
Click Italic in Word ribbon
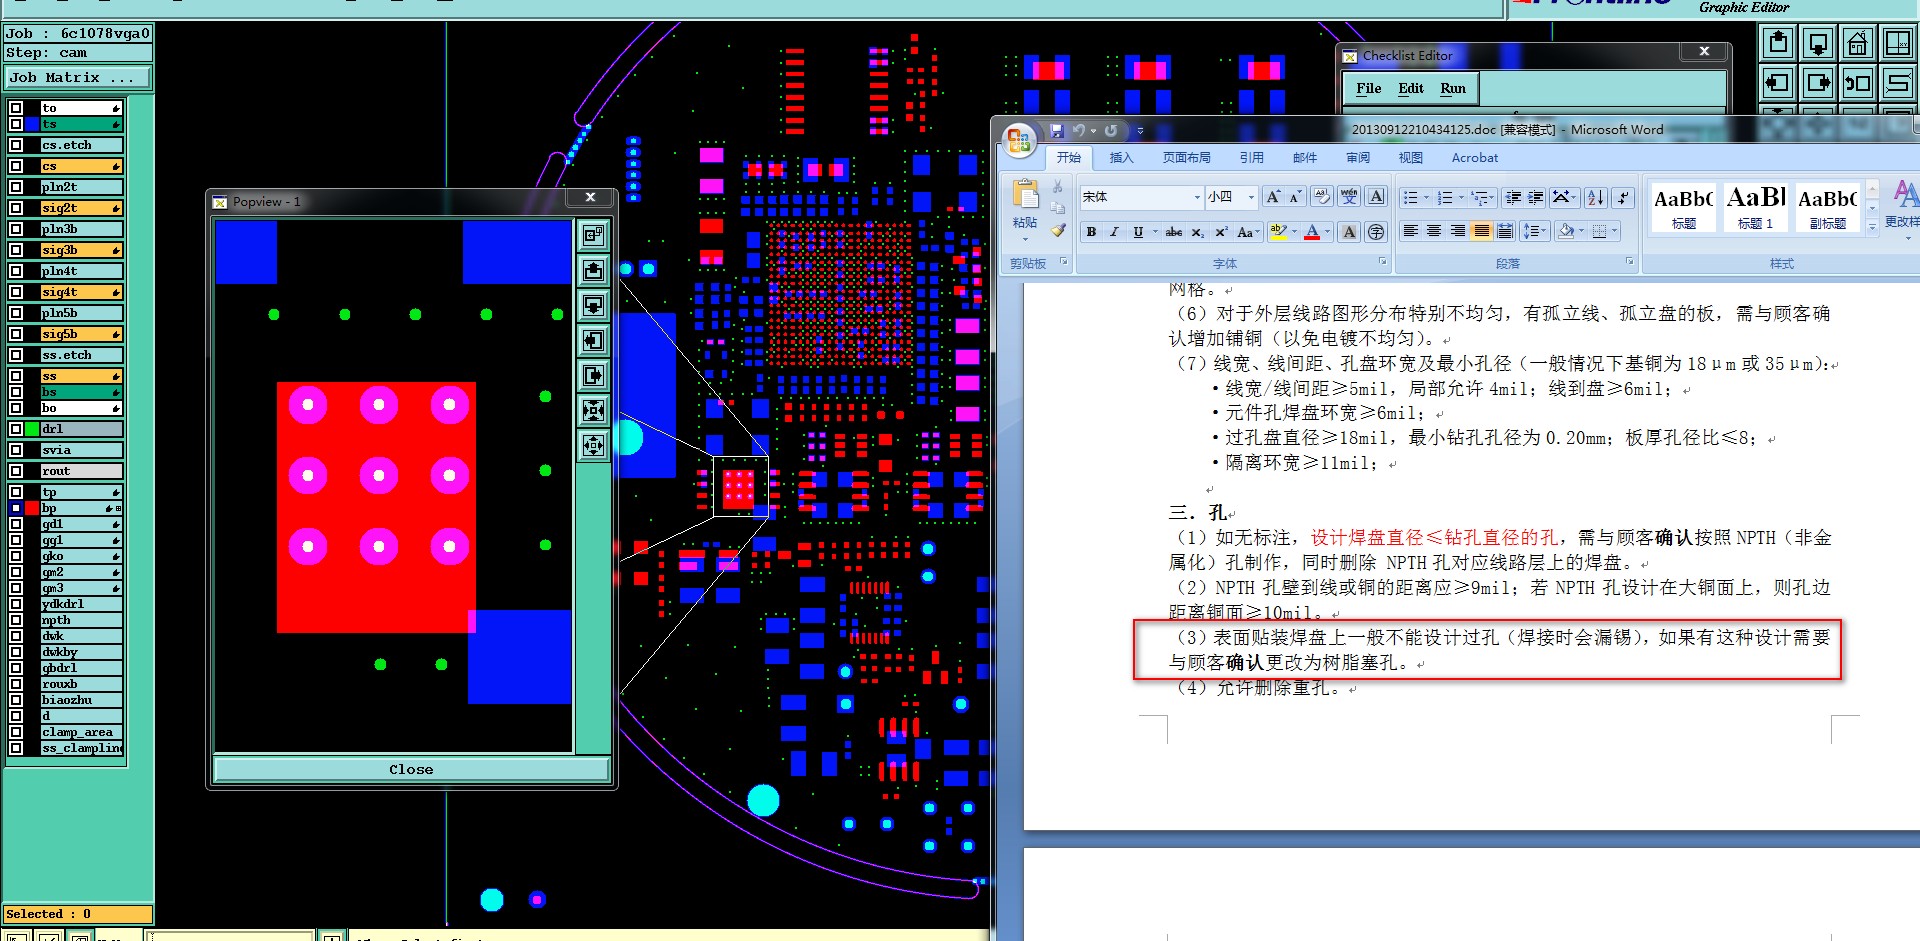click(x=1114, y=232)
